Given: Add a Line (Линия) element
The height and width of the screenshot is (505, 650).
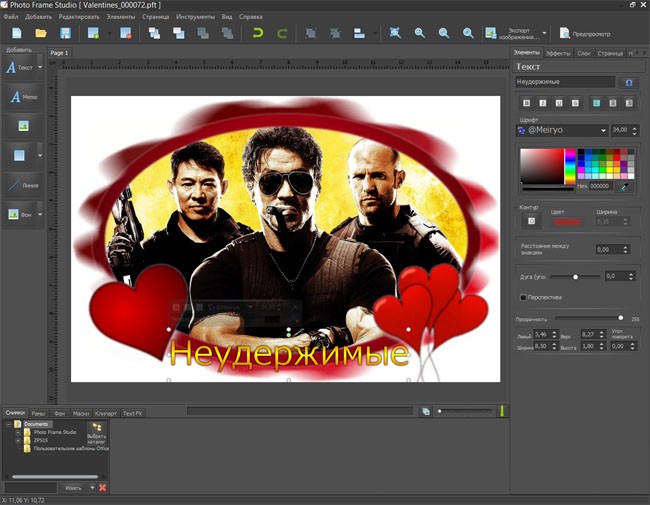Looking at the screenshot, I should [23, 185].
